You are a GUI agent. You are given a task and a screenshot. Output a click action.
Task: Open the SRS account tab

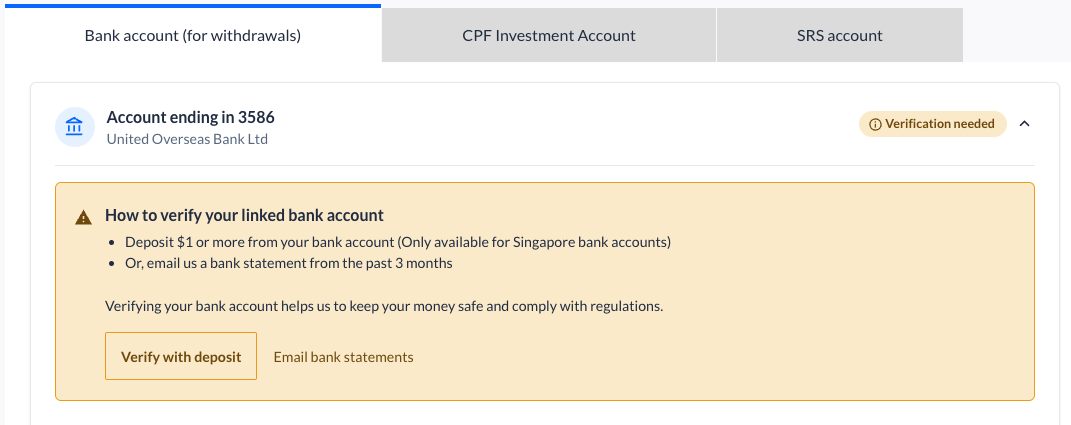[x=839, y=35]
